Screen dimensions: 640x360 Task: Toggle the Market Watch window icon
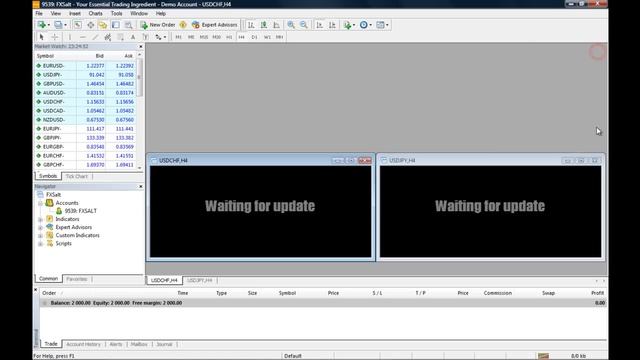point(78,25)
